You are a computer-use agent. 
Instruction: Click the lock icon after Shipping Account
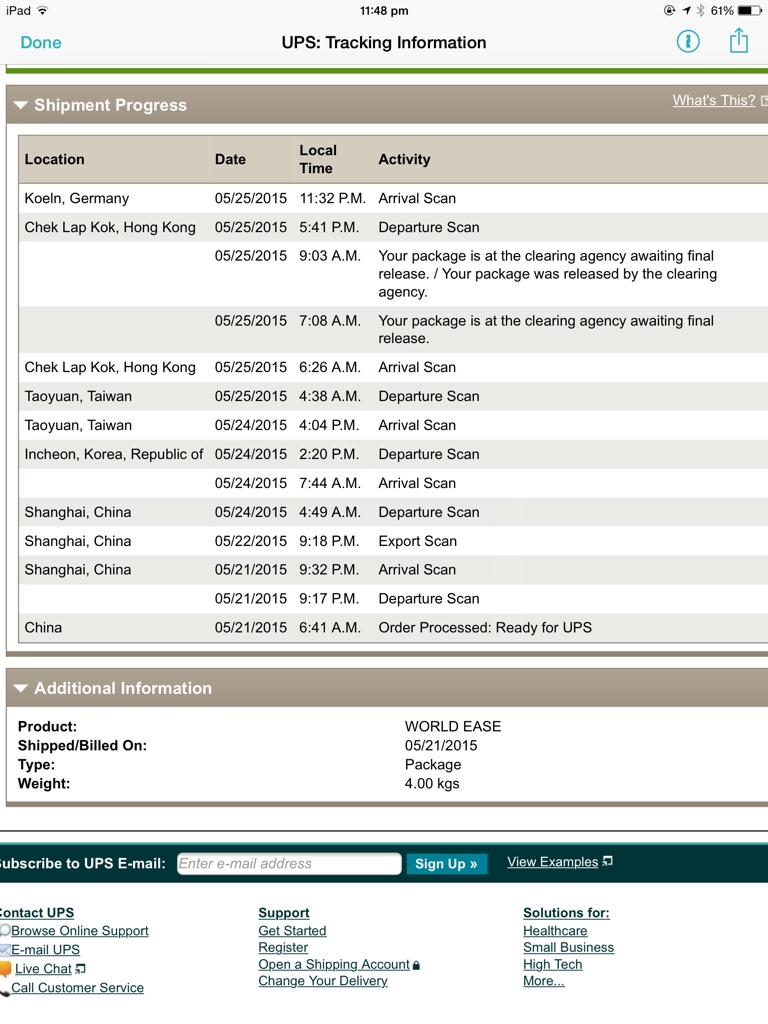coord(417,965)
